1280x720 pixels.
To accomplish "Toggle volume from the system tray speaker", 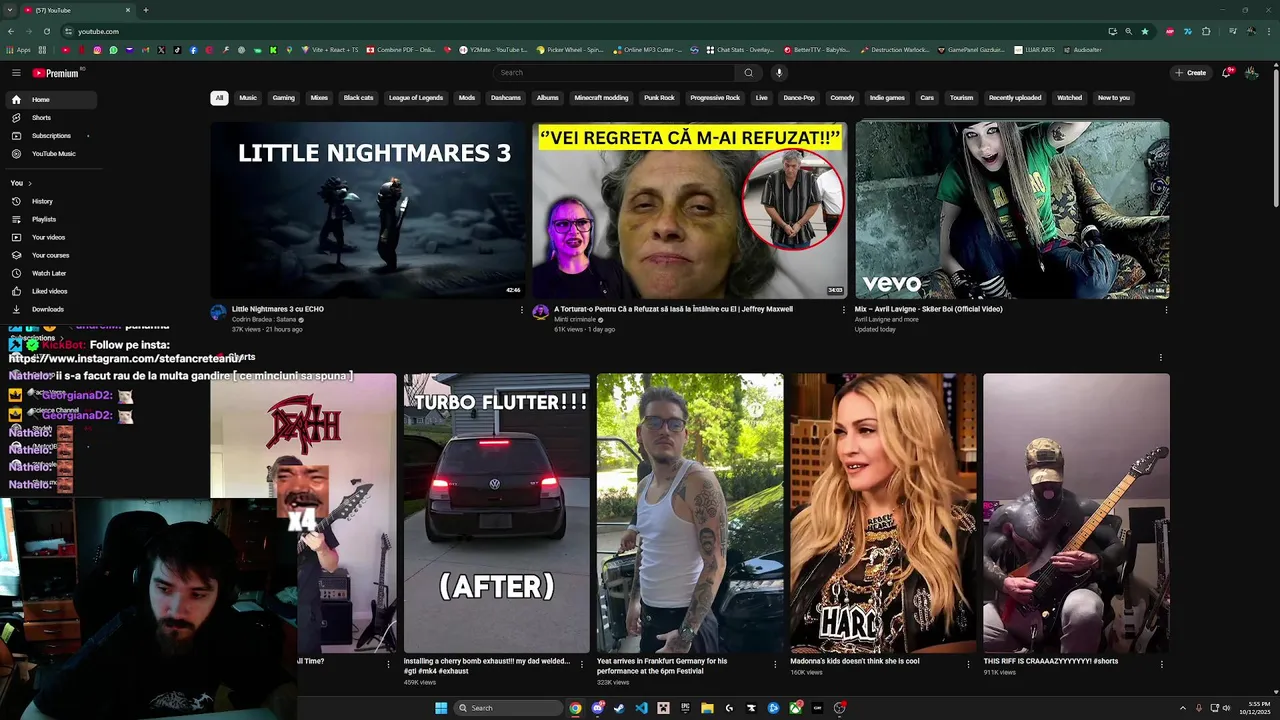I will 1226,708.
